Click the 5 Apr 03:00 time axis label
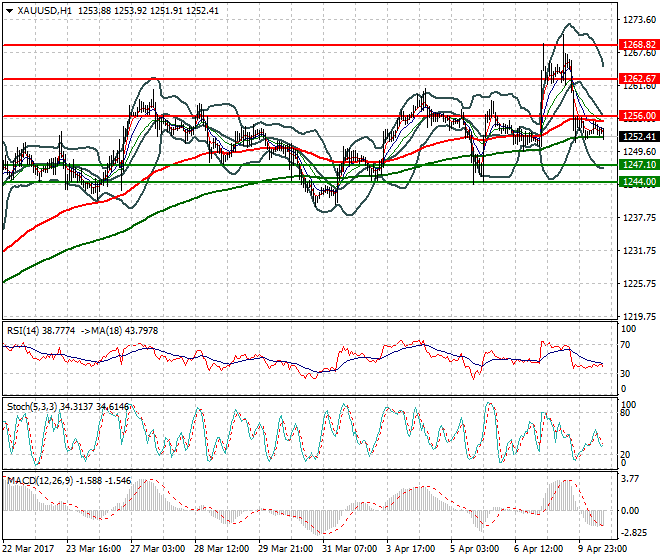660x560 pixels. [x=475, y=549]
